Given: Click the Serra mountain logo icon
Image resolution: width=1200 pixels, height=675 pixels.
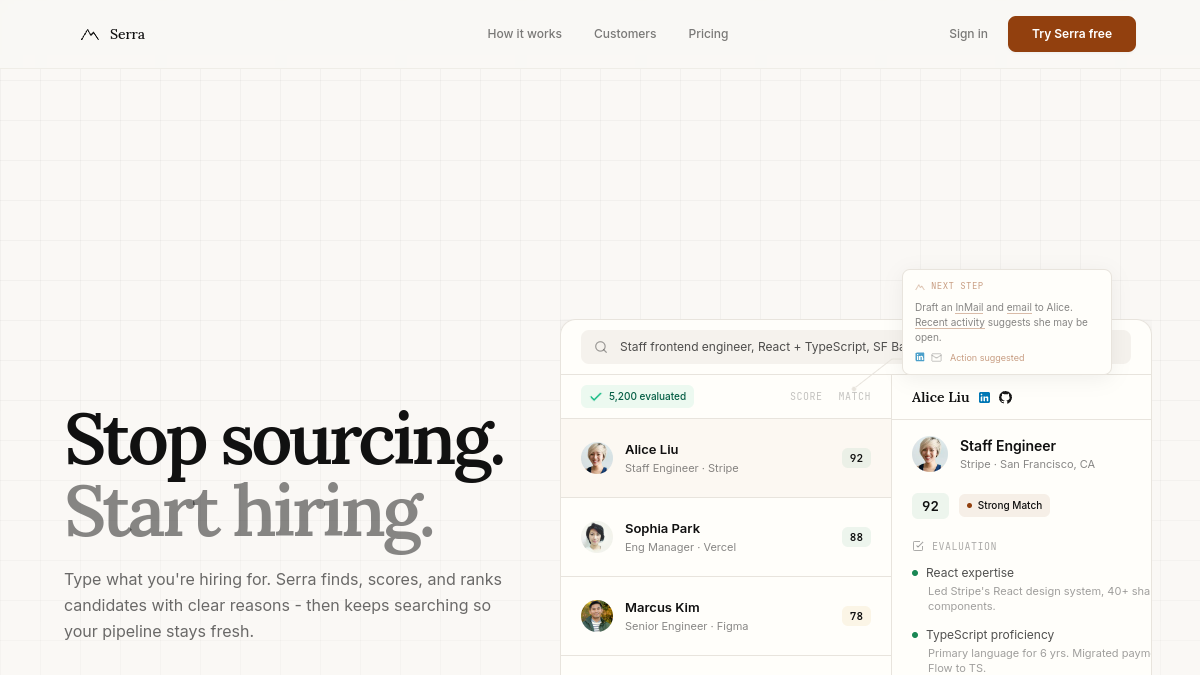Looking at the screenshot, I should point(90,34).
